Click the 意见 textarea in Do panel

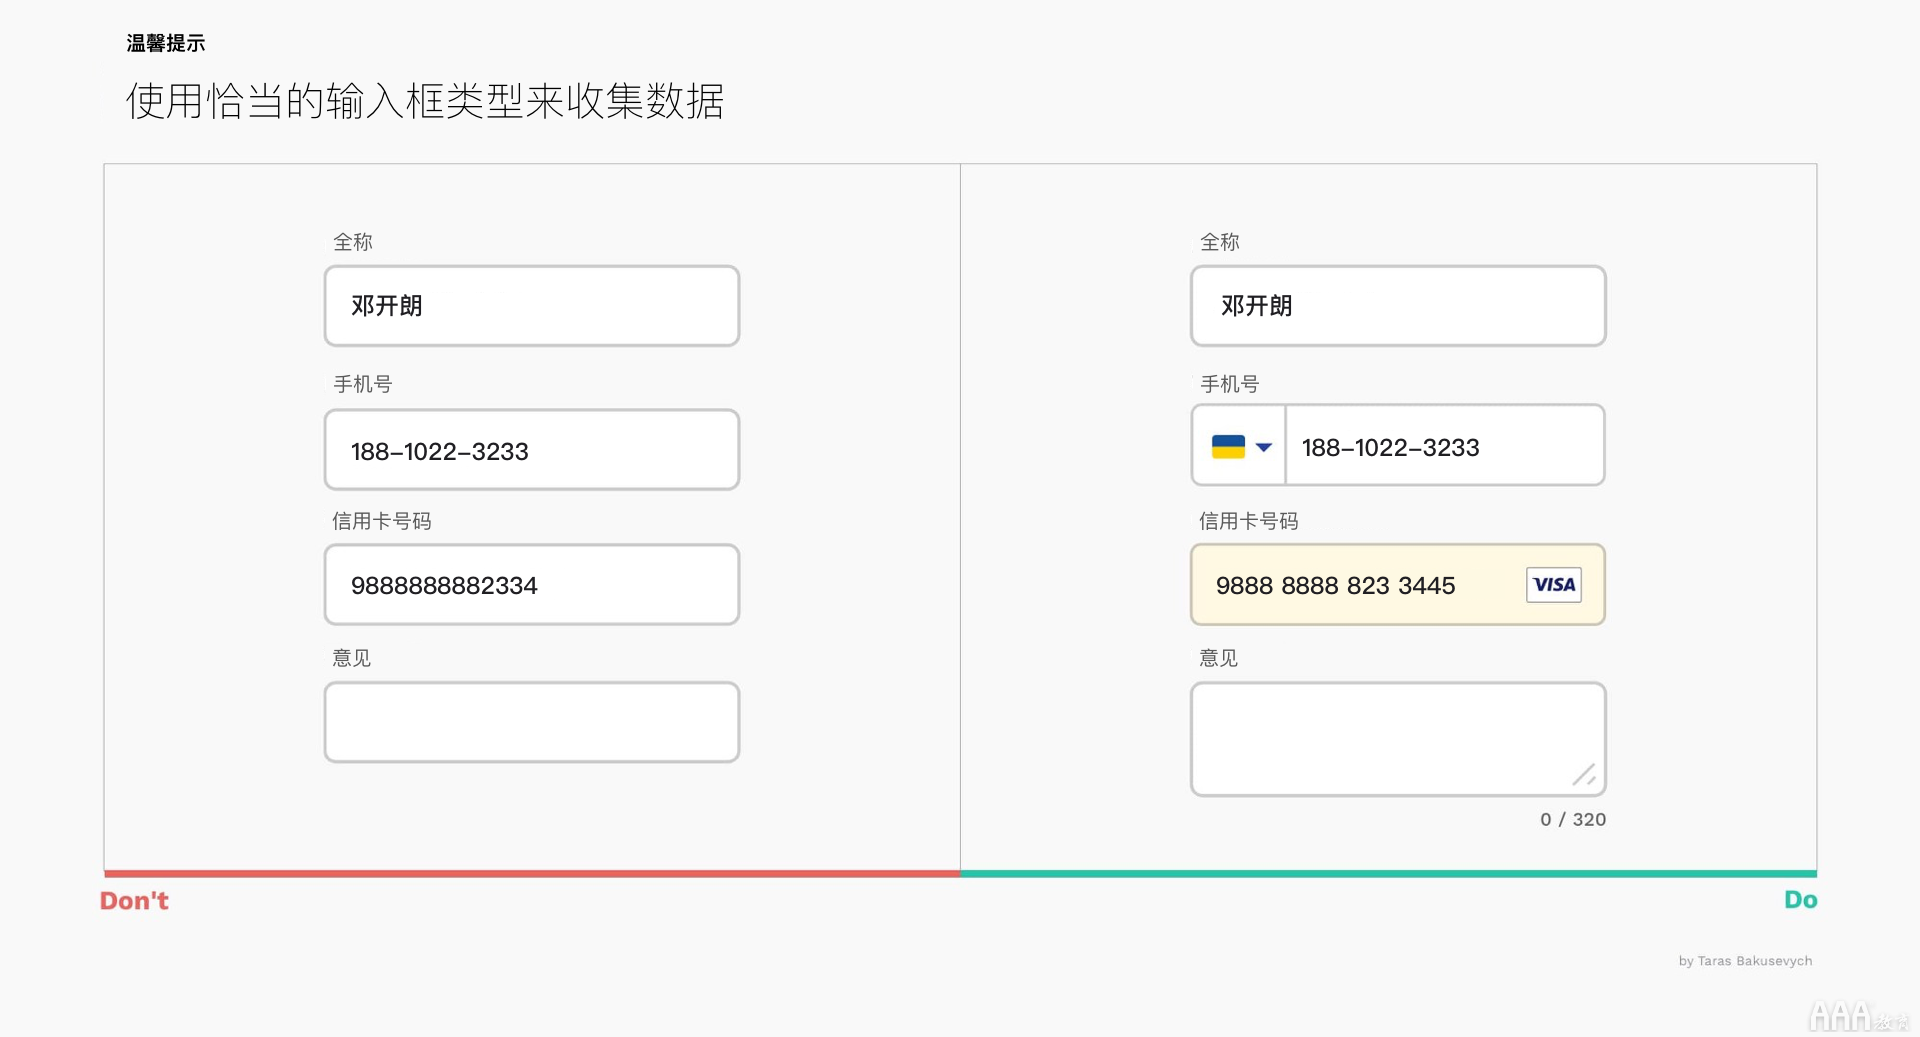[x=1398, y=739]
